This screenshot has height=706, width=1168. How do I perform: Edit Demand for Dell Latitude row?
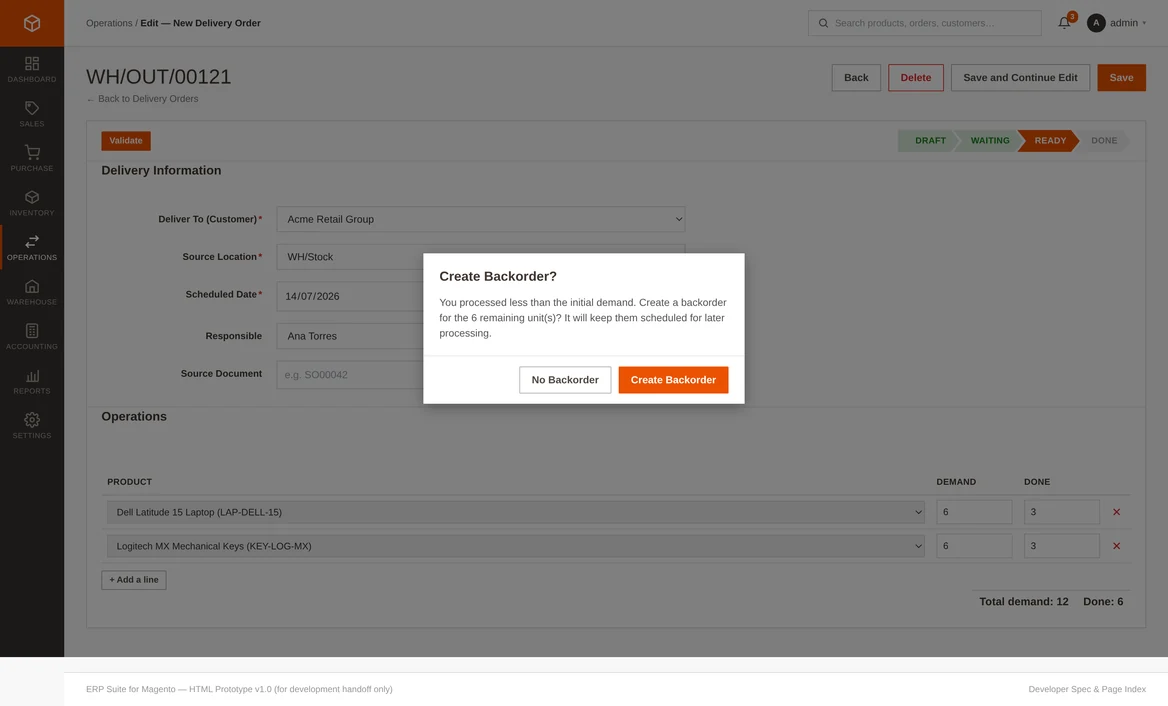pos(974,512)
